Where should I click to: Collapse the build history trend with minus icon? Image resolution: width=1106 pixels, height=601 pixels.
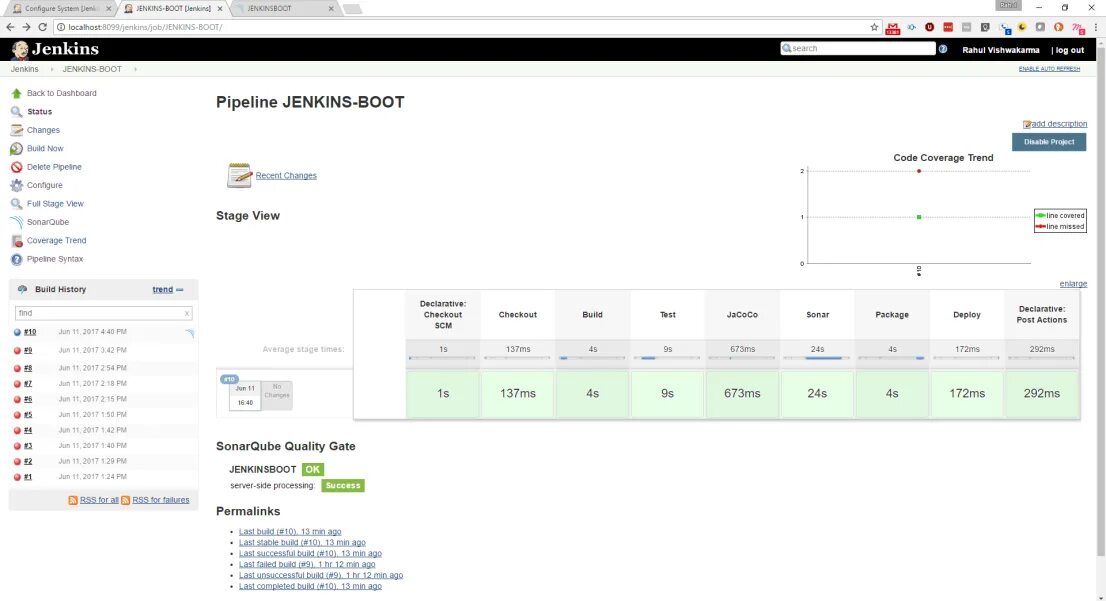point(180,290)
